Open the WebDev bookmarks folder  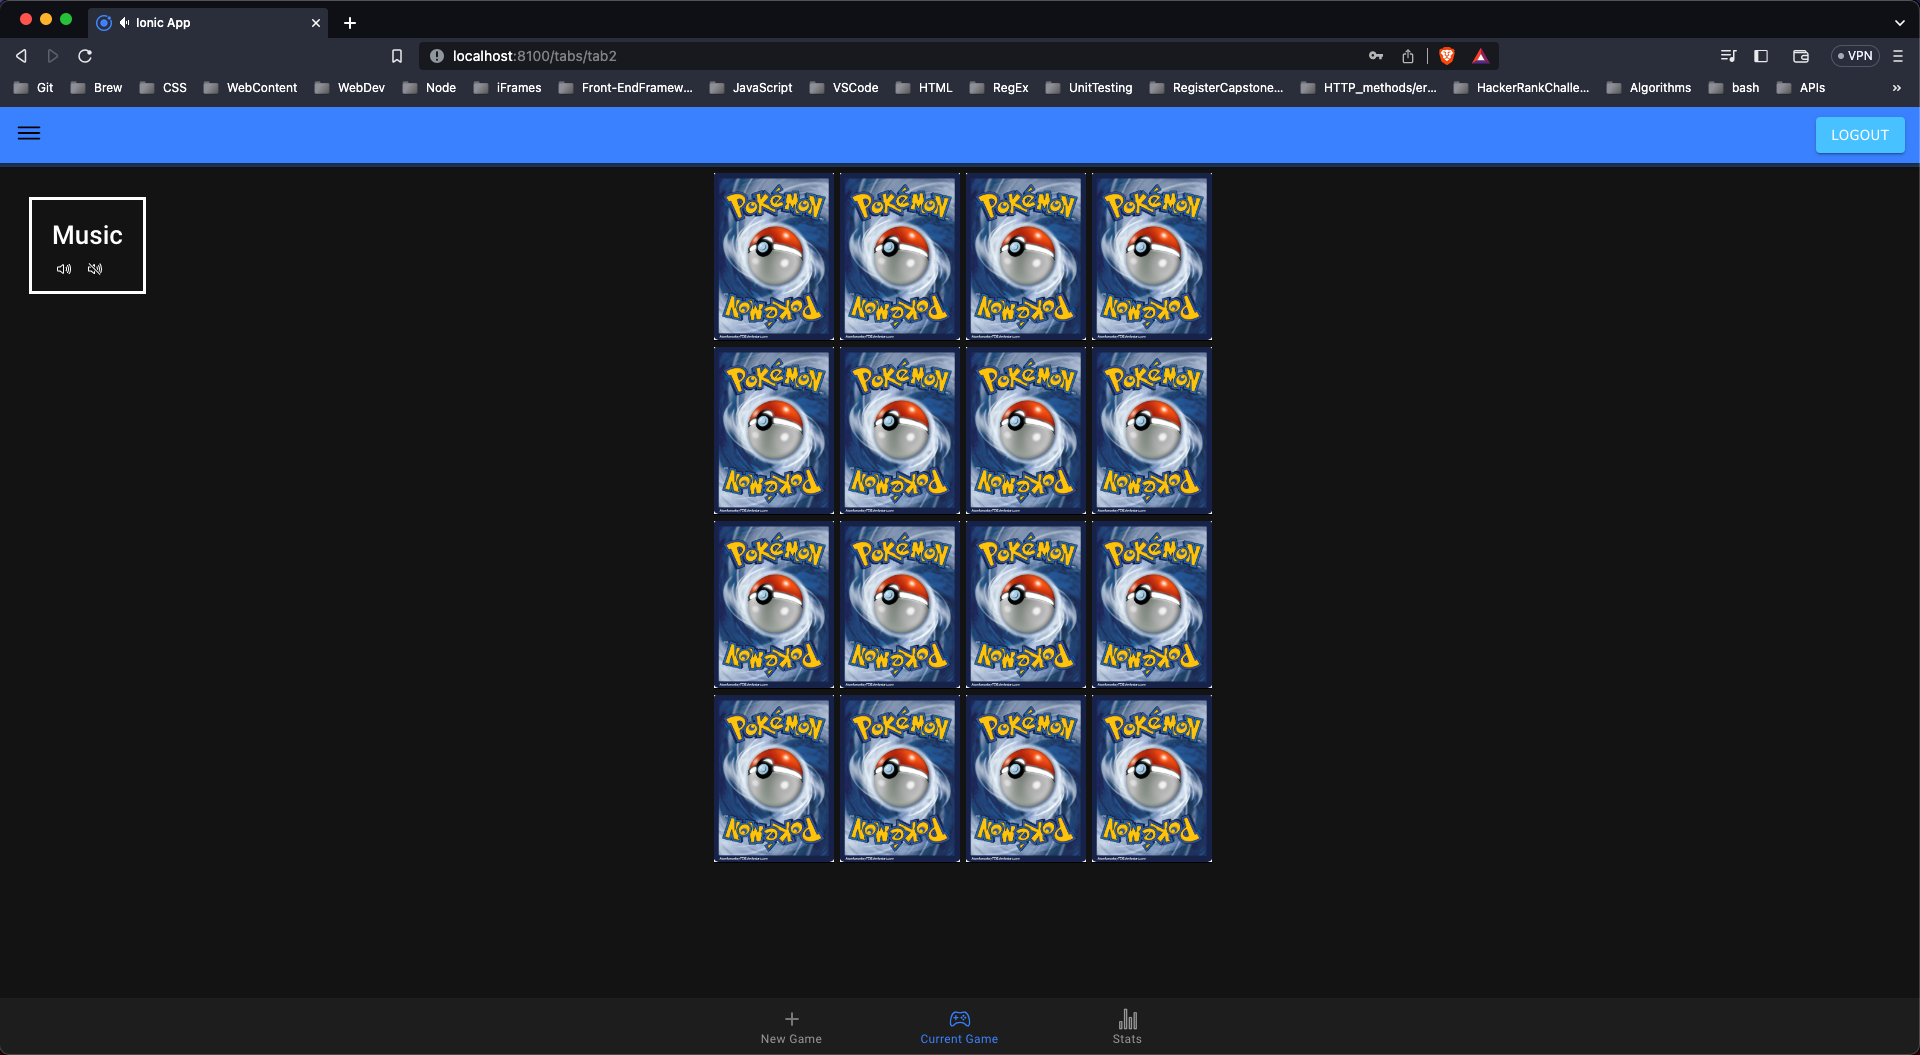(349, 88)
